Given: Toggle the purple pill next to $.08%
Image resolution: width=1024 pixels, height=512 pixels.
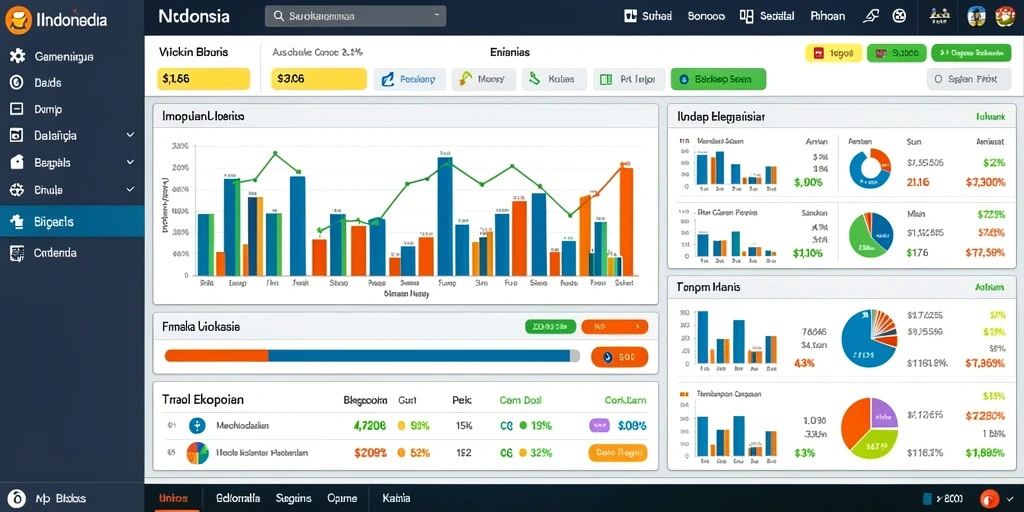Looking at the screenshot, I should (x=600, y=426).
